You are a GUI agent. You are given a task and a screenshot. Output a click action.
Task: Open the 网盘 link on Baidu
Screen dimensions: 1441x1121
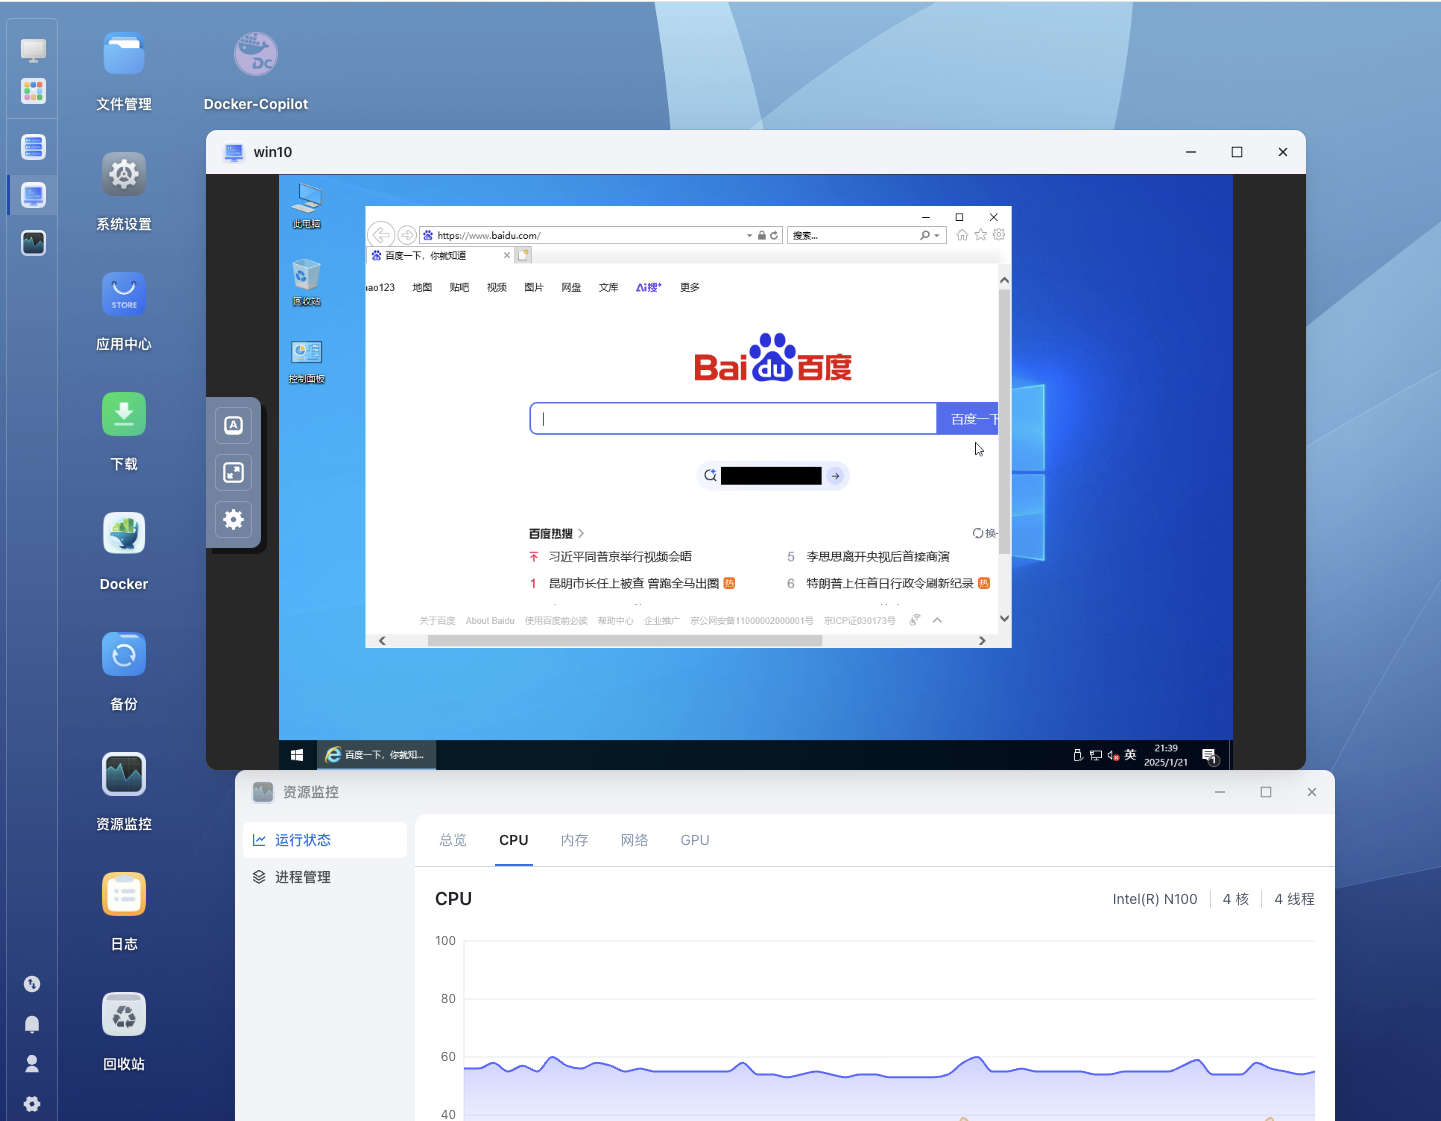click(571, 288)
